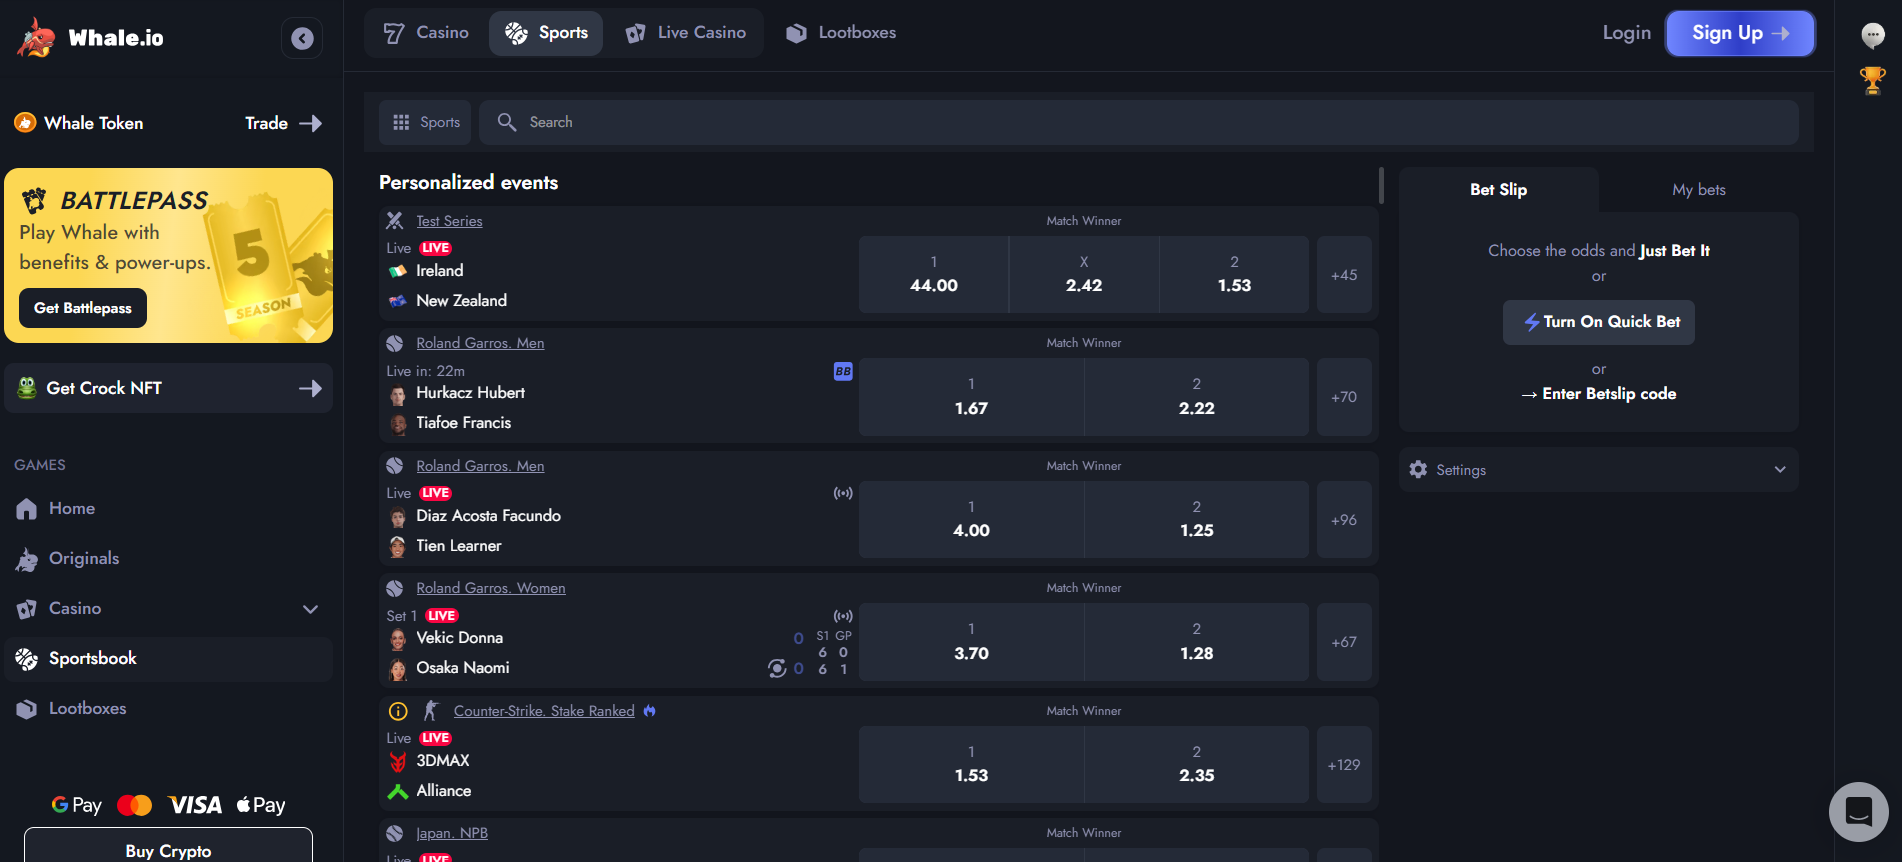The height and width of the screenshot is (862, 1902).
Task: Turn On Quick Bet
Action: [x=1599, y=322]
